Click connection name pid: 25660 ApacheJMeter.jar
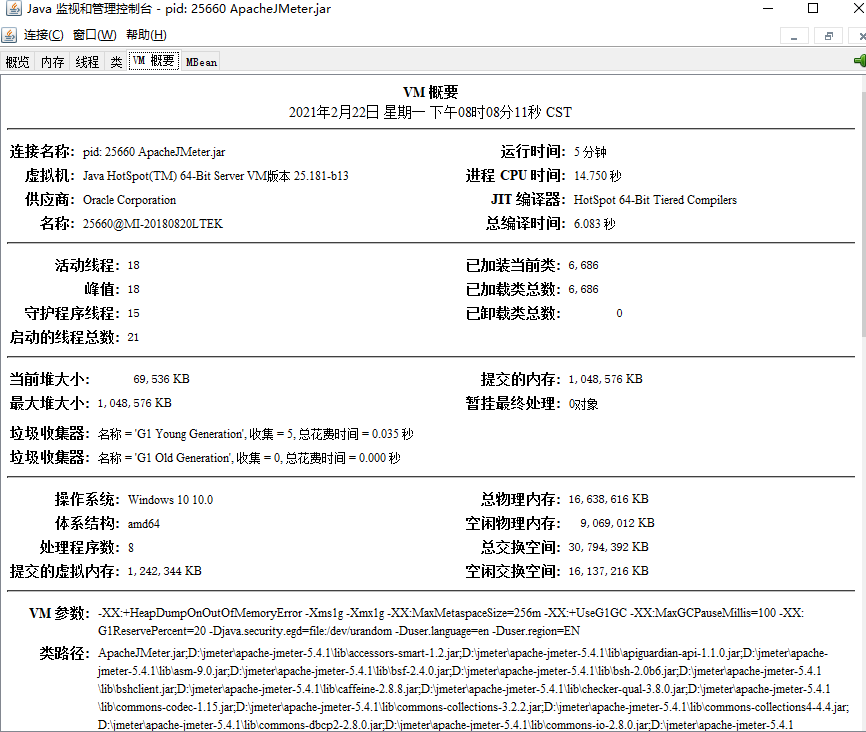 coord(154,152)
